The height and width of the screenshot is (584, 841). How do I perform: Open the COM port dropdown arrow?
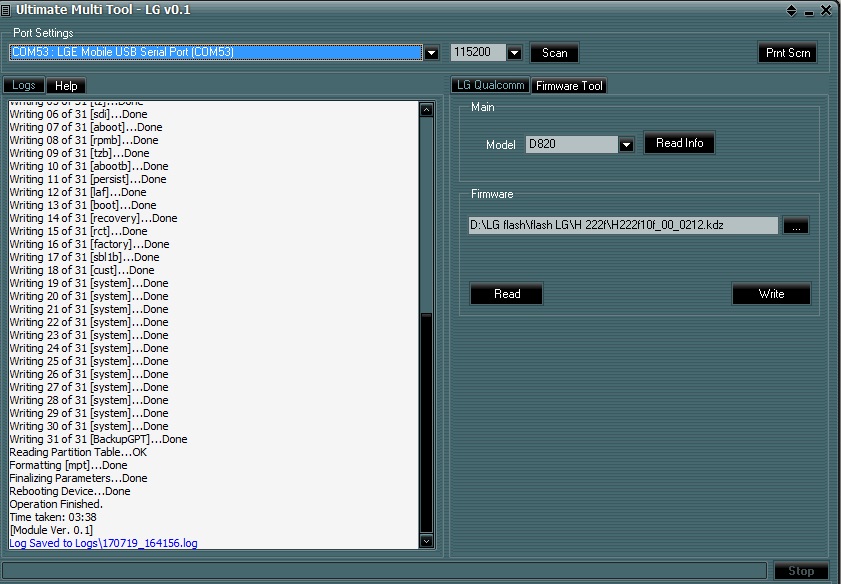(x=431, y=53)
